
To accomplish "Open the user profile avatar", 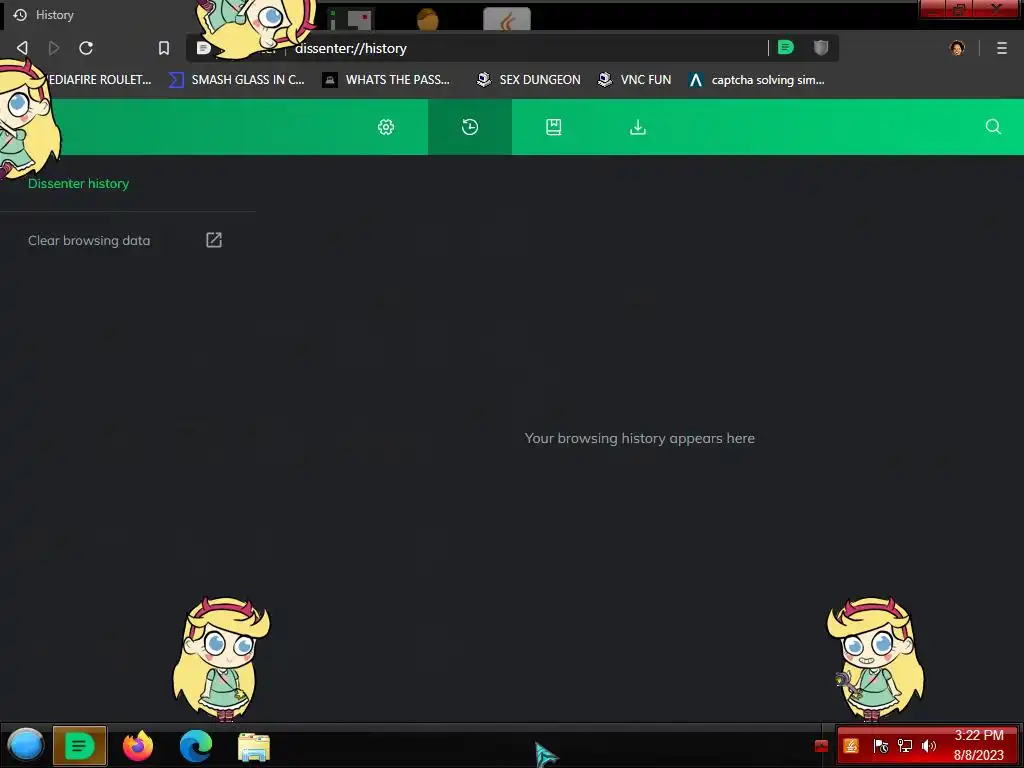I will [x=957, y=48].
